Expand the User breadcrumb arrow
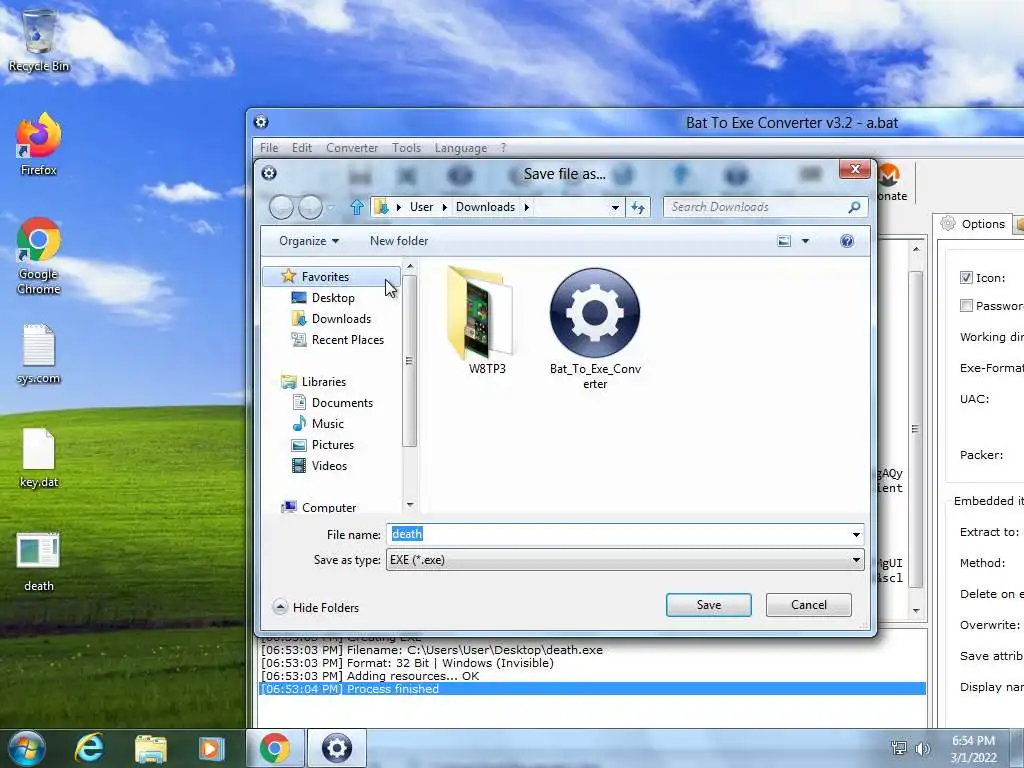The image size is (1024, 768). [444, 207]
